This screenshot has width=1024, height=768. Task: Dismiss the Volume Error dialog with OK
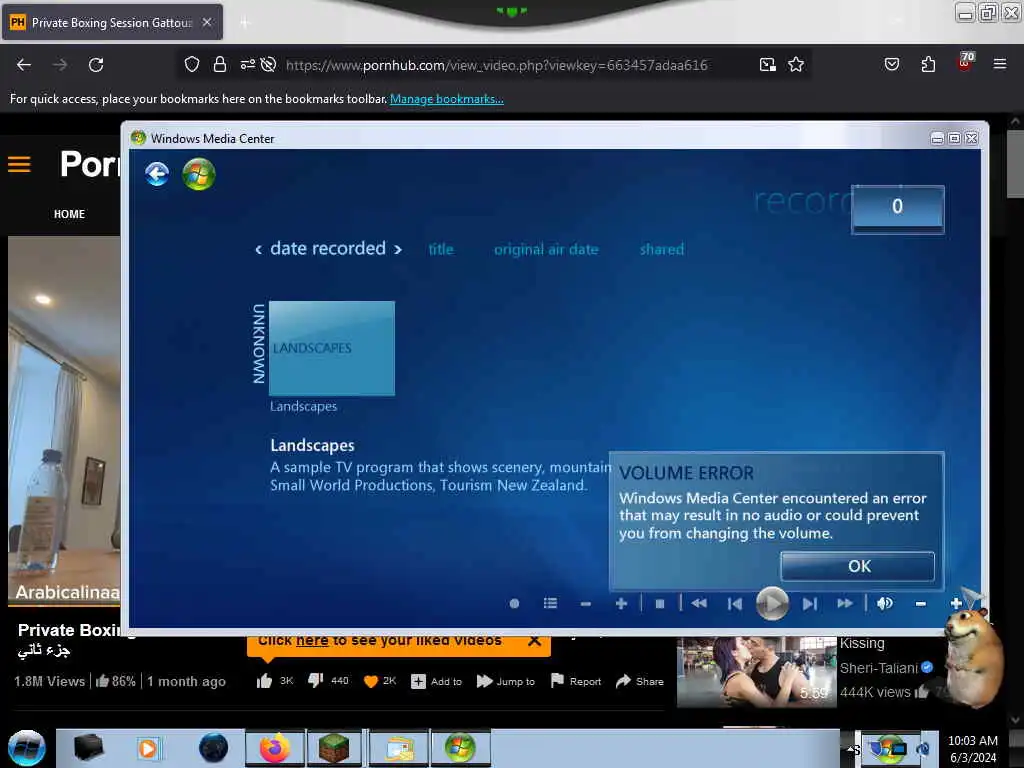click(857, 566)
